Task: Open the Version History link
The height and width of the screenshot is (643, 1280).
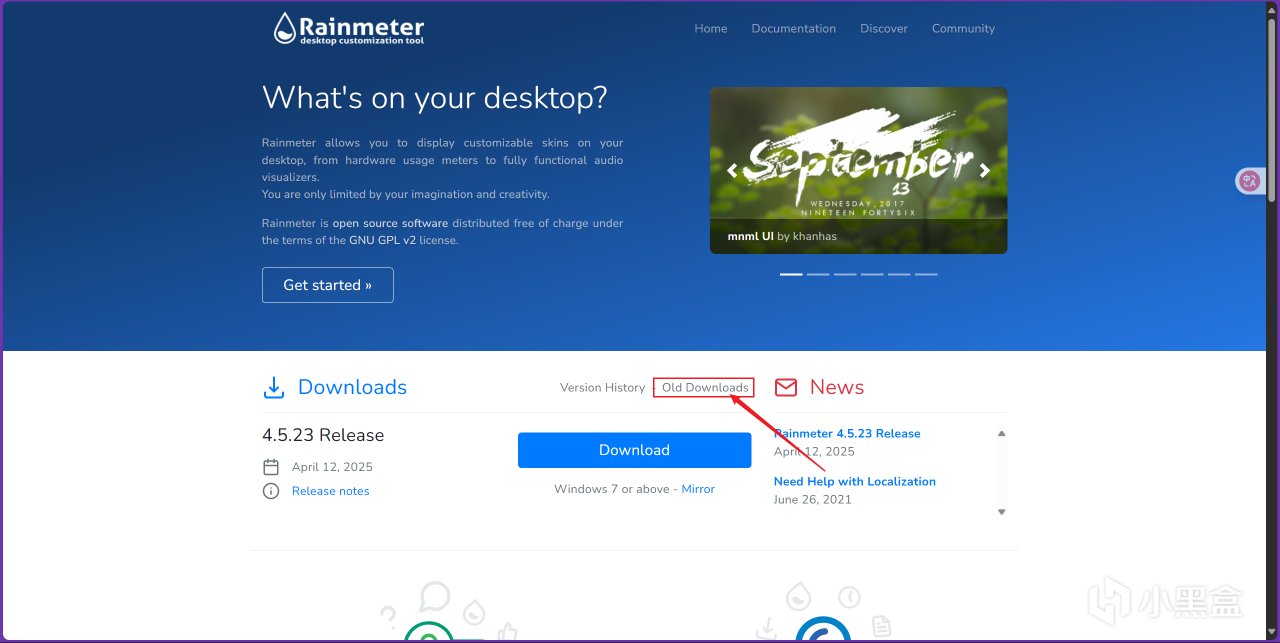Action: coord(602,388)
